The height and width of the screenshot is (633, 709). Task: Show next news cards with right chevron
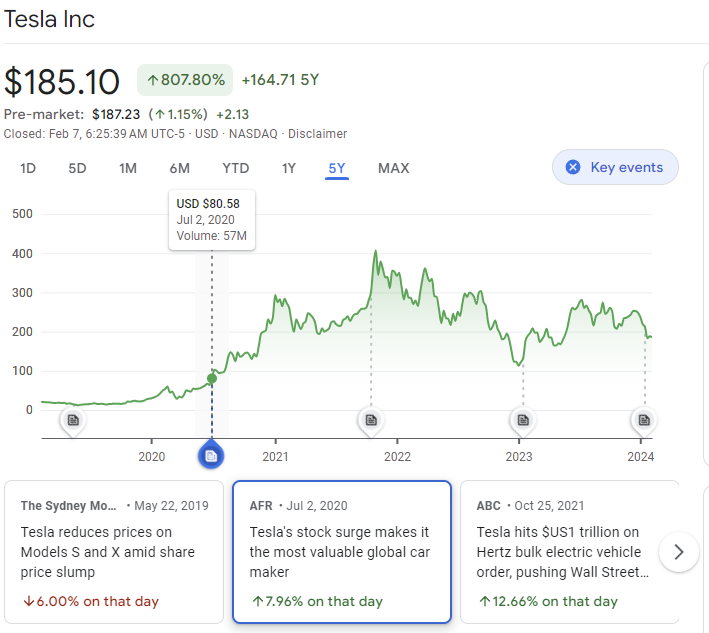[679, 552]
